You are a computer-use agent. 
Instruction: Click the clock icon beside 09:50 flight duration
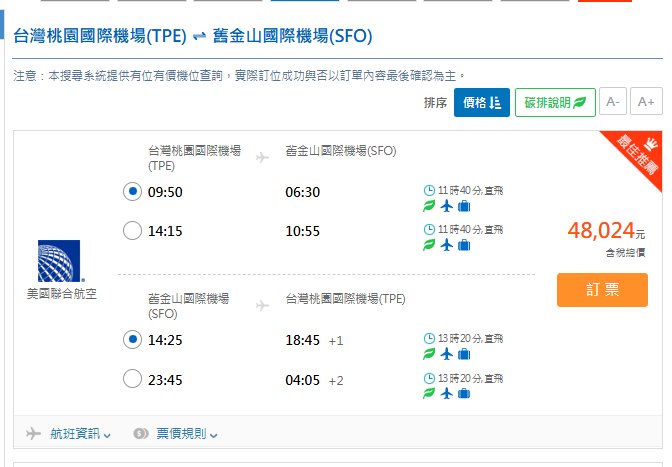[429, 190]
